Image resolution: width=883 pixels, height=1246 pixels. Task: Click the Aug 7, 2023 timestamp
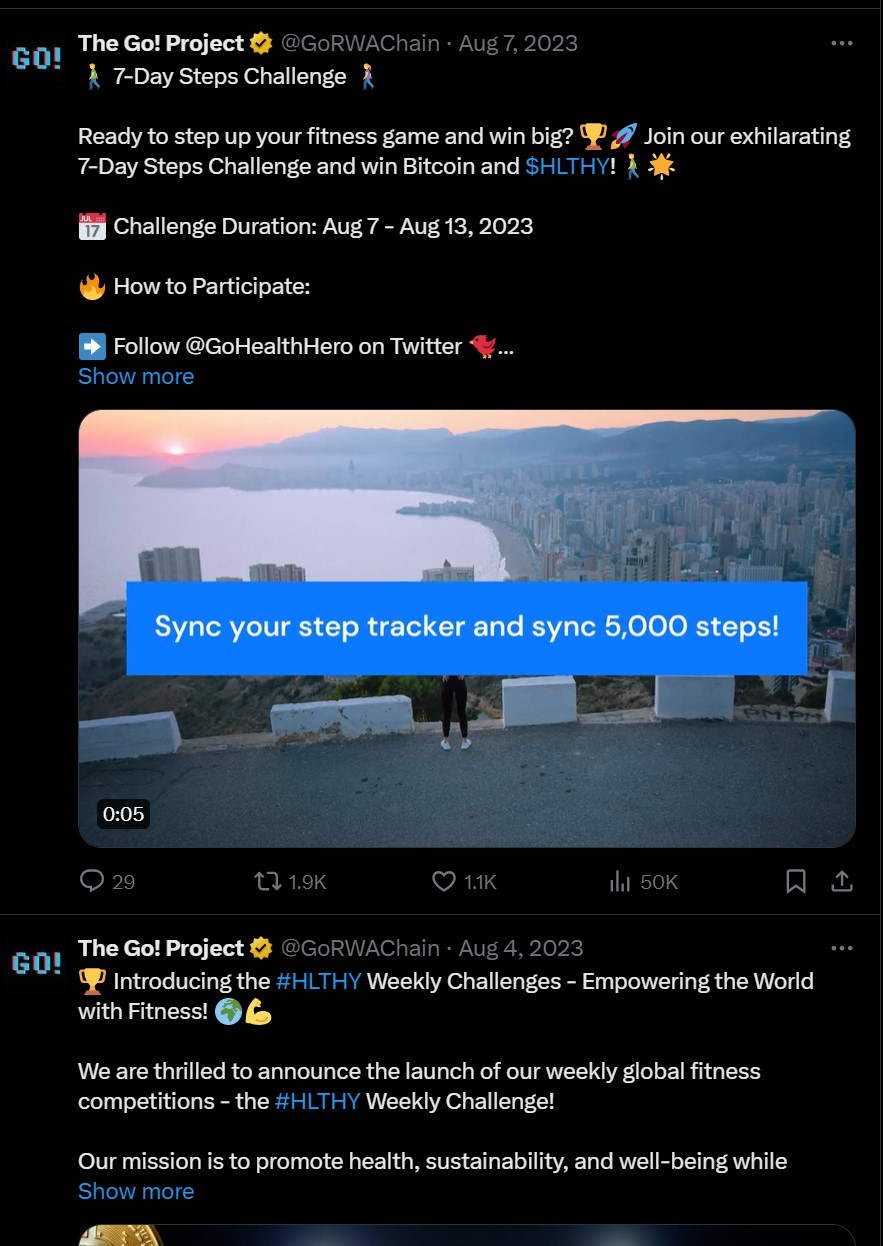(x=518, y=43)
